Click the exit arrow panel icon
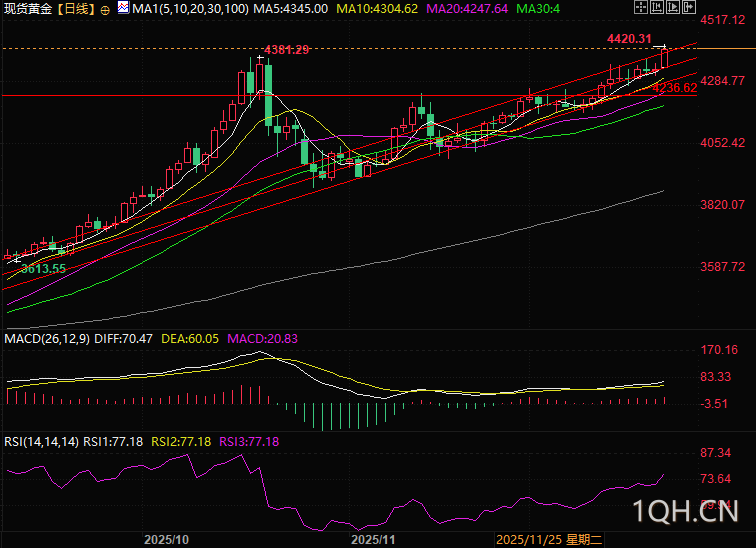The image size is (756, 548). (689, 7)
